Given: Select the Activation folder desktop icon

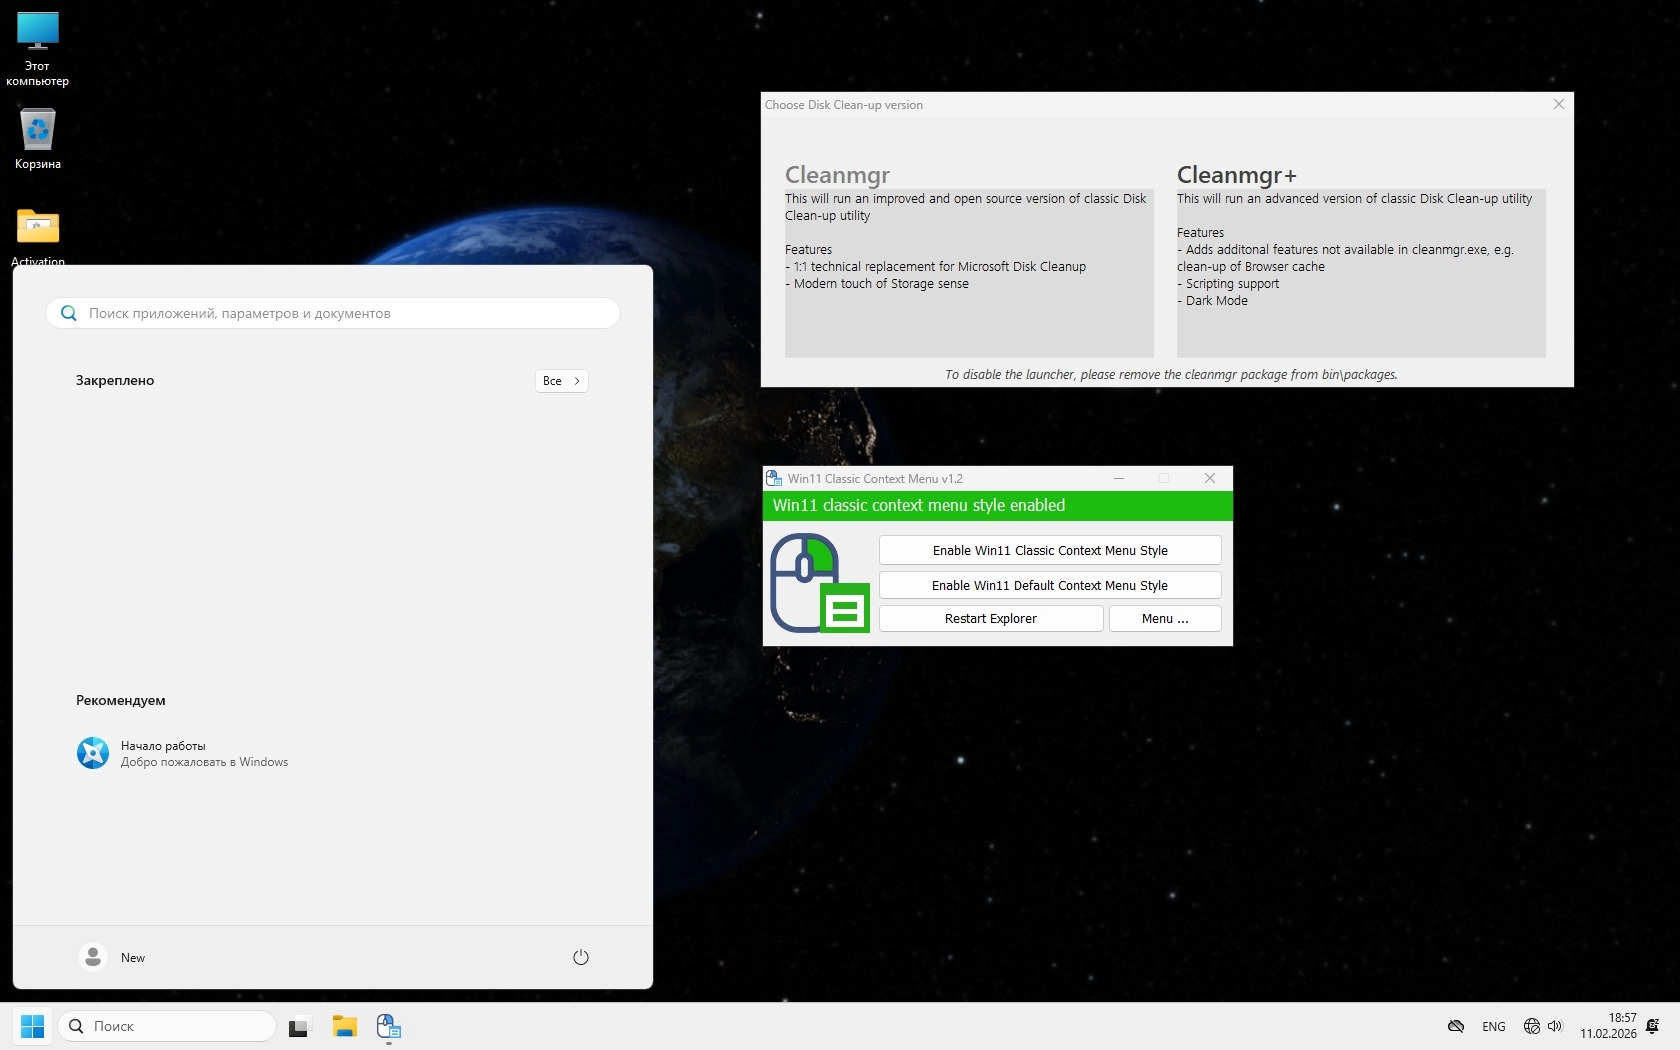Looking at the screenshot, I should click(38, 237).
